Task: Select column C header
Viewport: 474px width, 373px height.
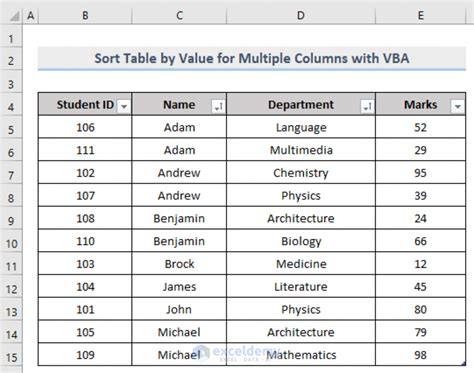Action: pyautogui.click(x=179, y=15)
